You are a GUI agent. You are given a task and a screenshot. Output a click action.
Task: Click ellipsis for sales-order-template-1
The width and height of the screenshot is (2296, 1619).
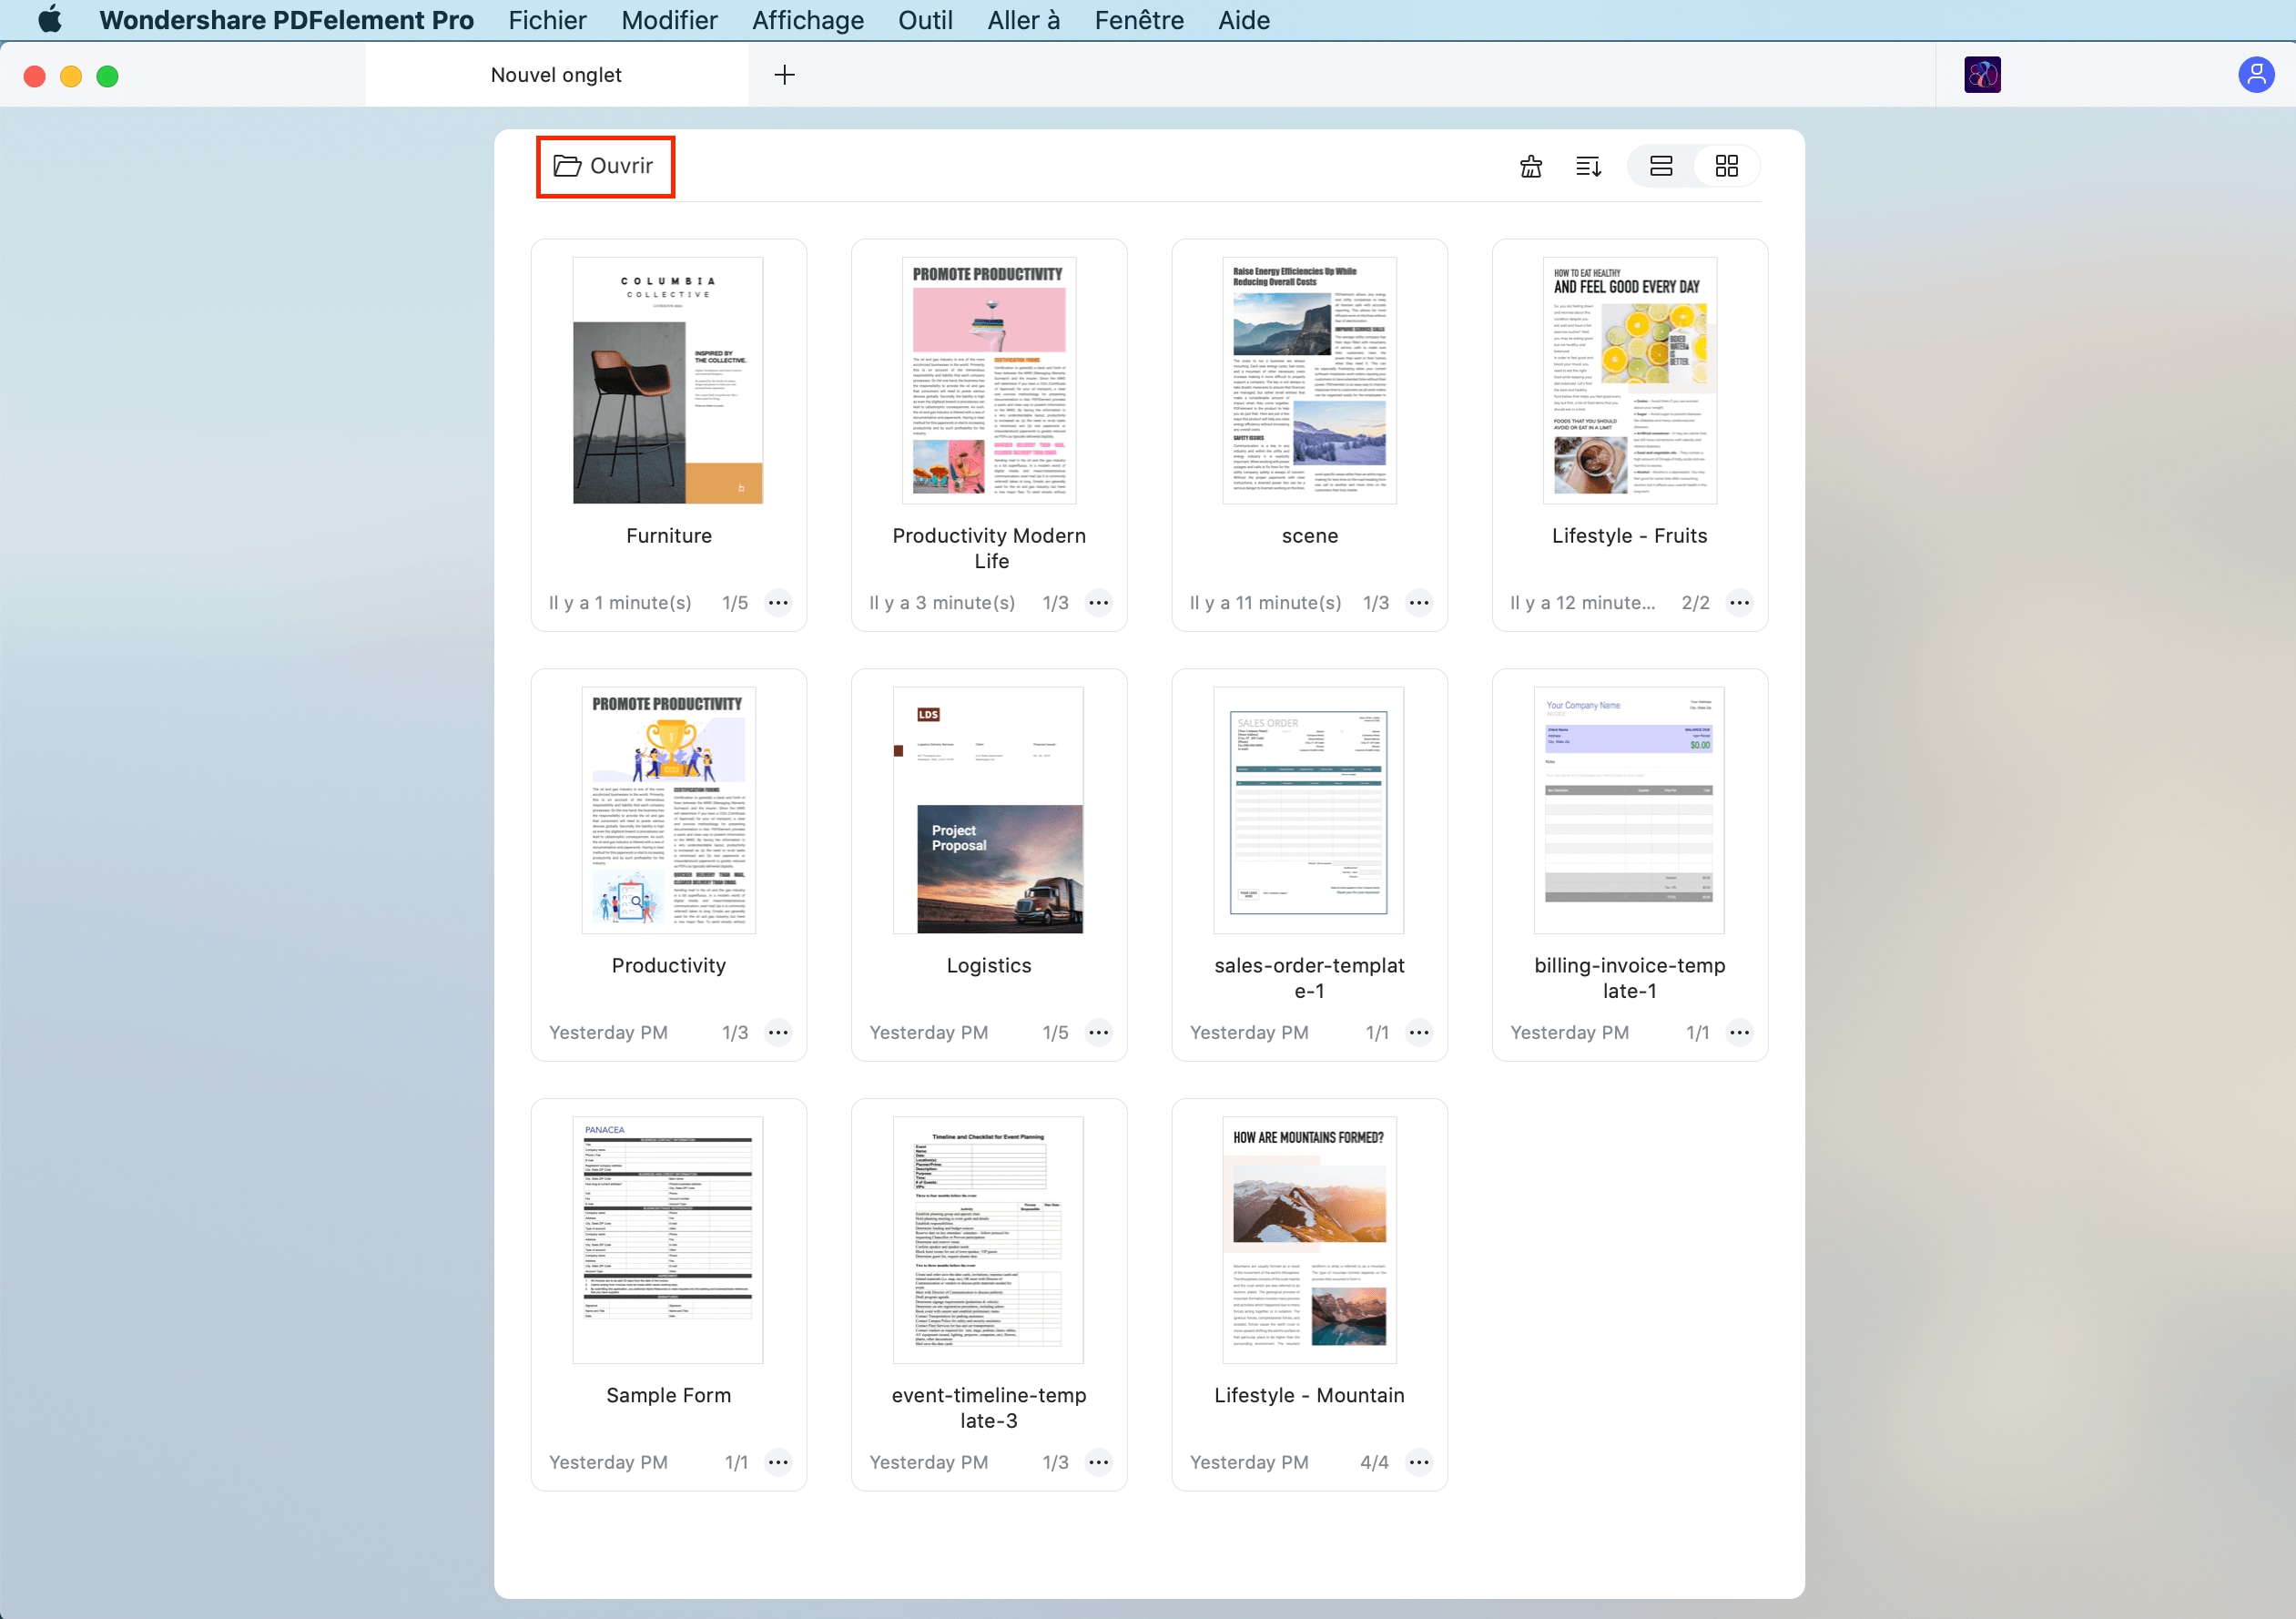pyautogui.click(x=1420, y=1034)
